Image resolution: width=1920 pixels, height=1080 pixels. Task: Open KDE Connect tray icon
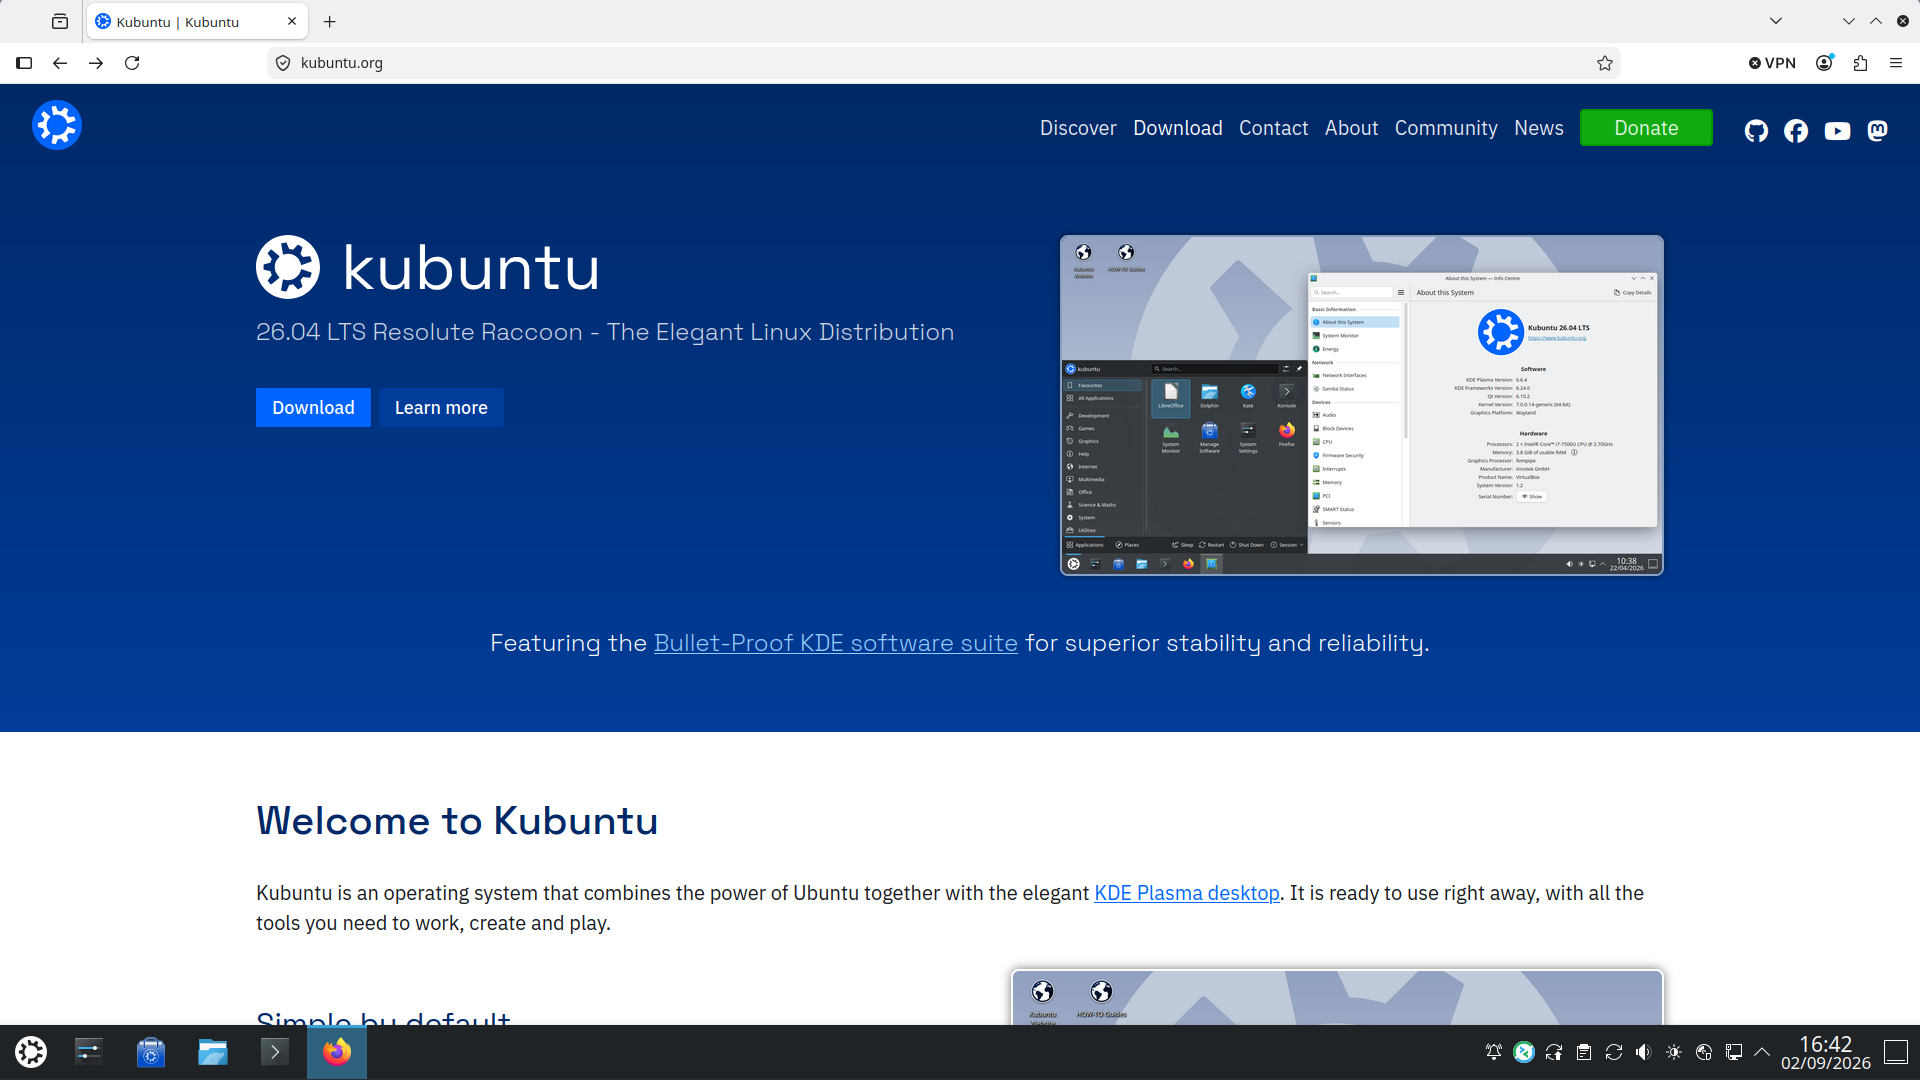1524,1052
